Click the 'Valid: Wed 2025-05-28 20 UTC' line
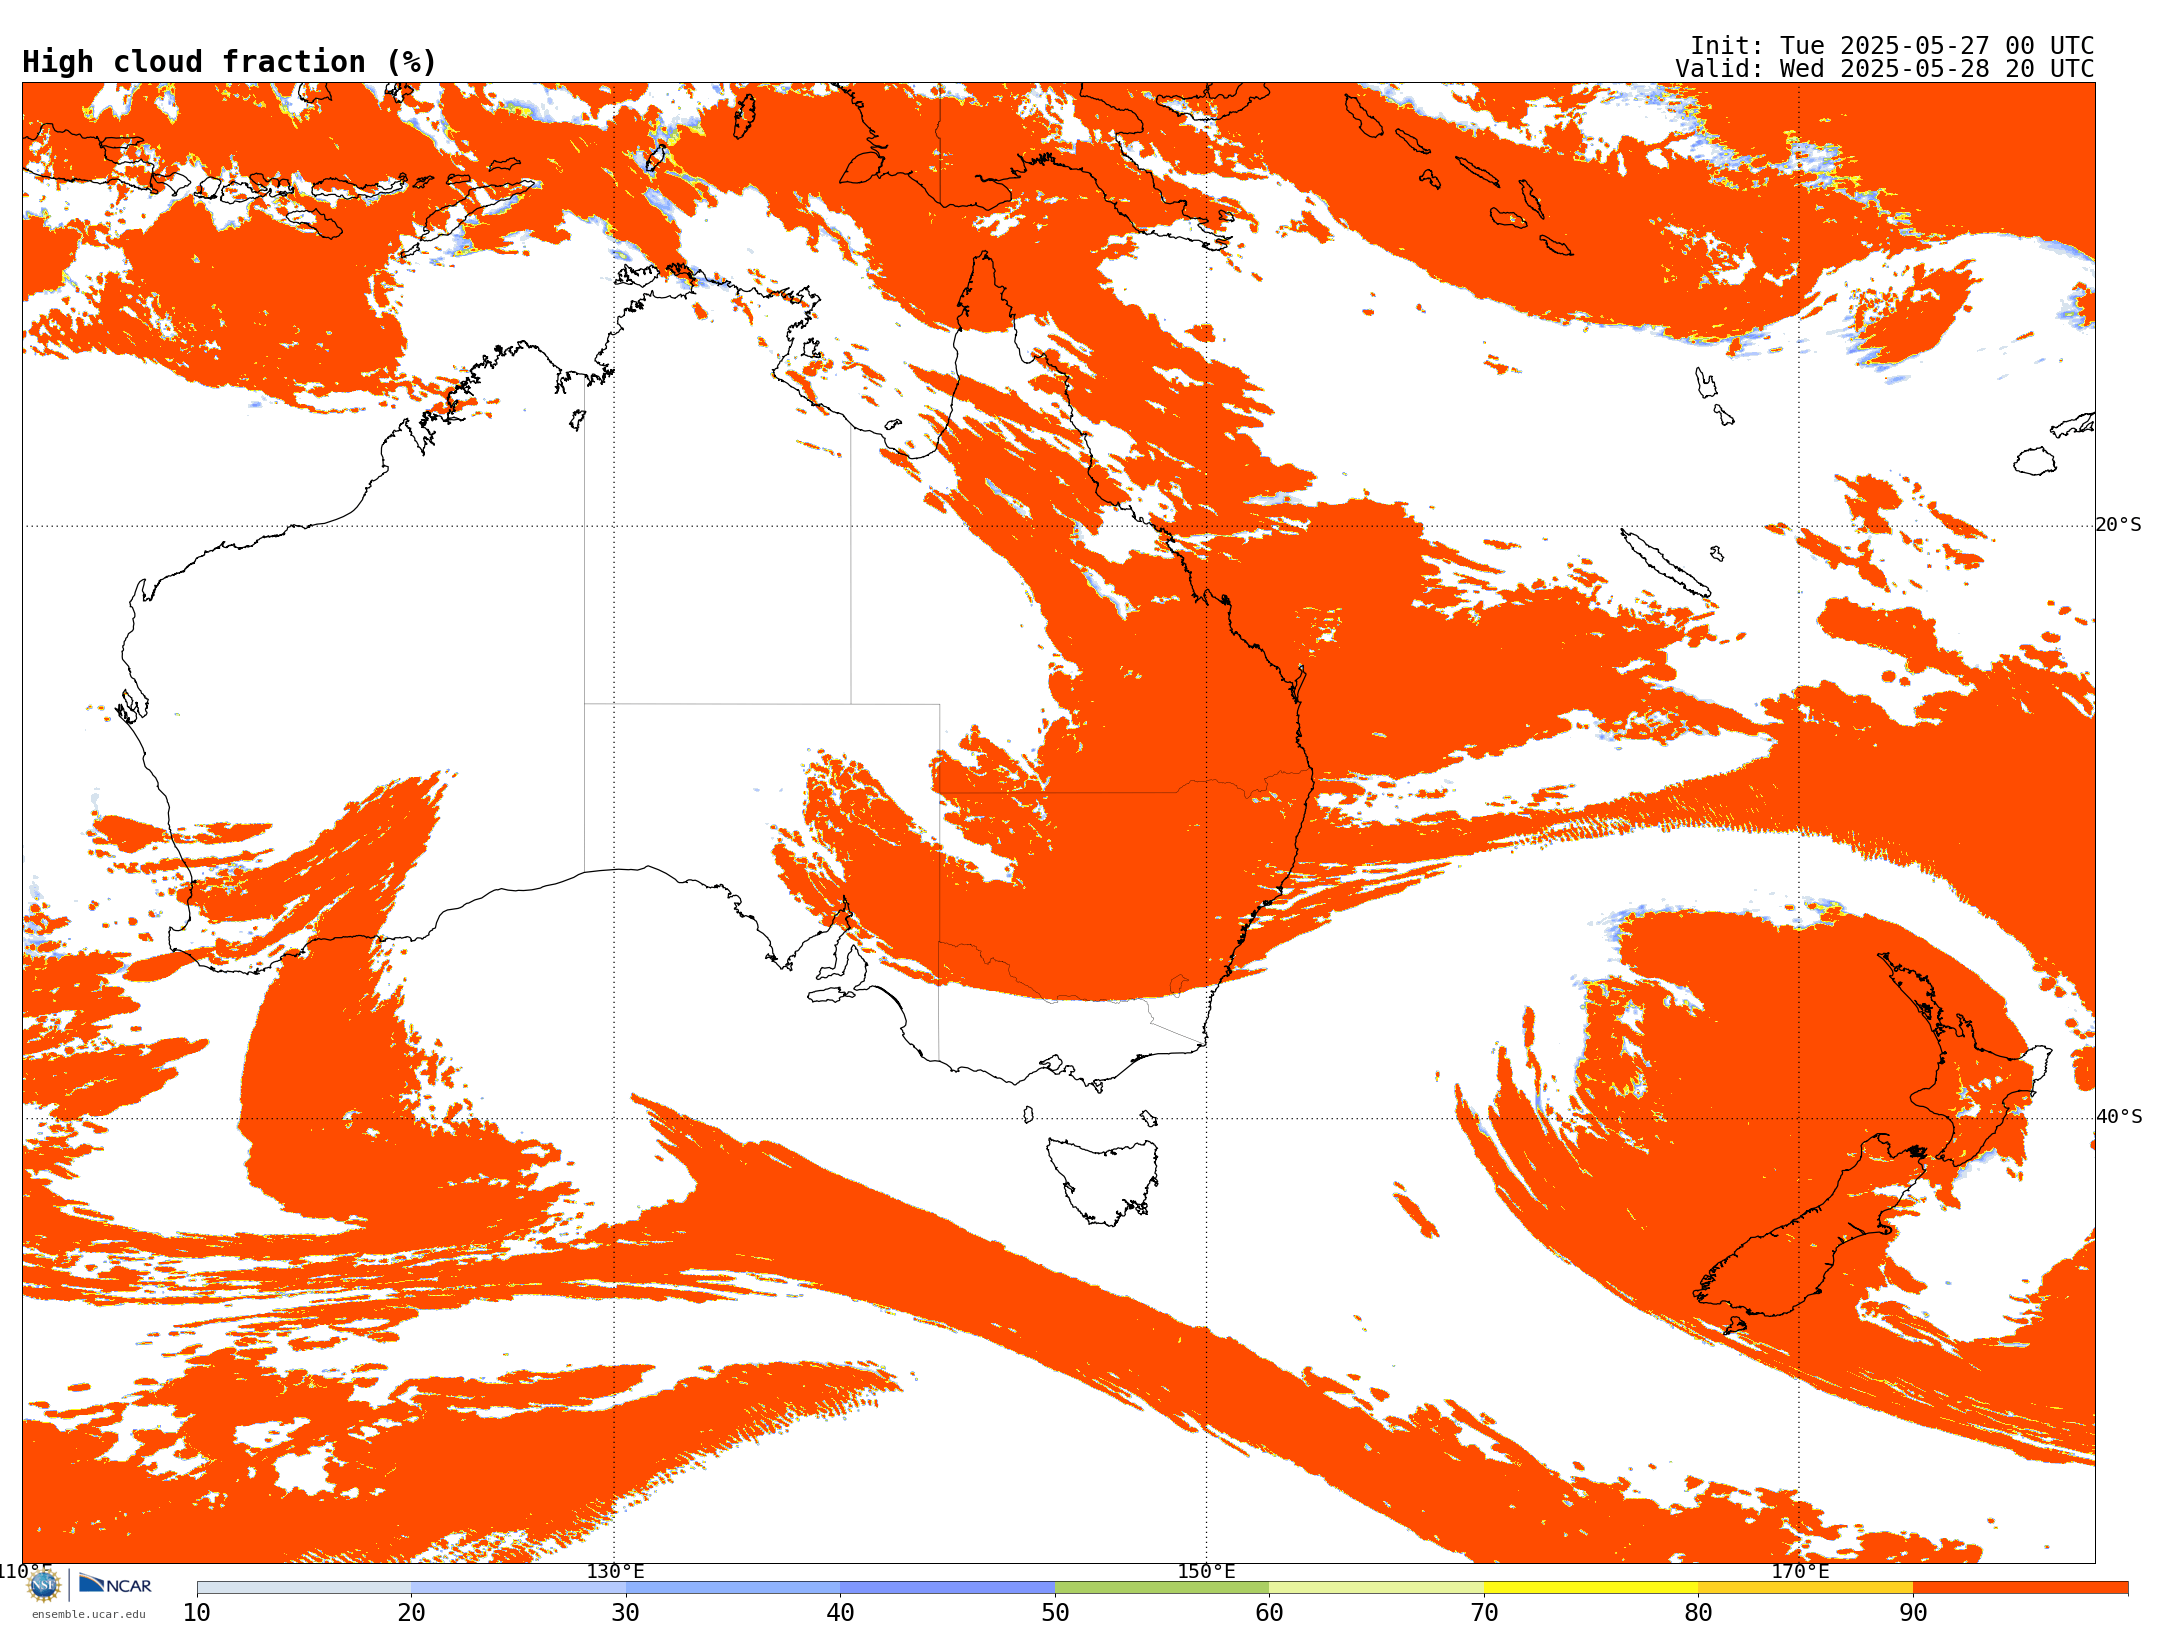The width and height of the screenshot is (2160, 1626). (1884, 69)
